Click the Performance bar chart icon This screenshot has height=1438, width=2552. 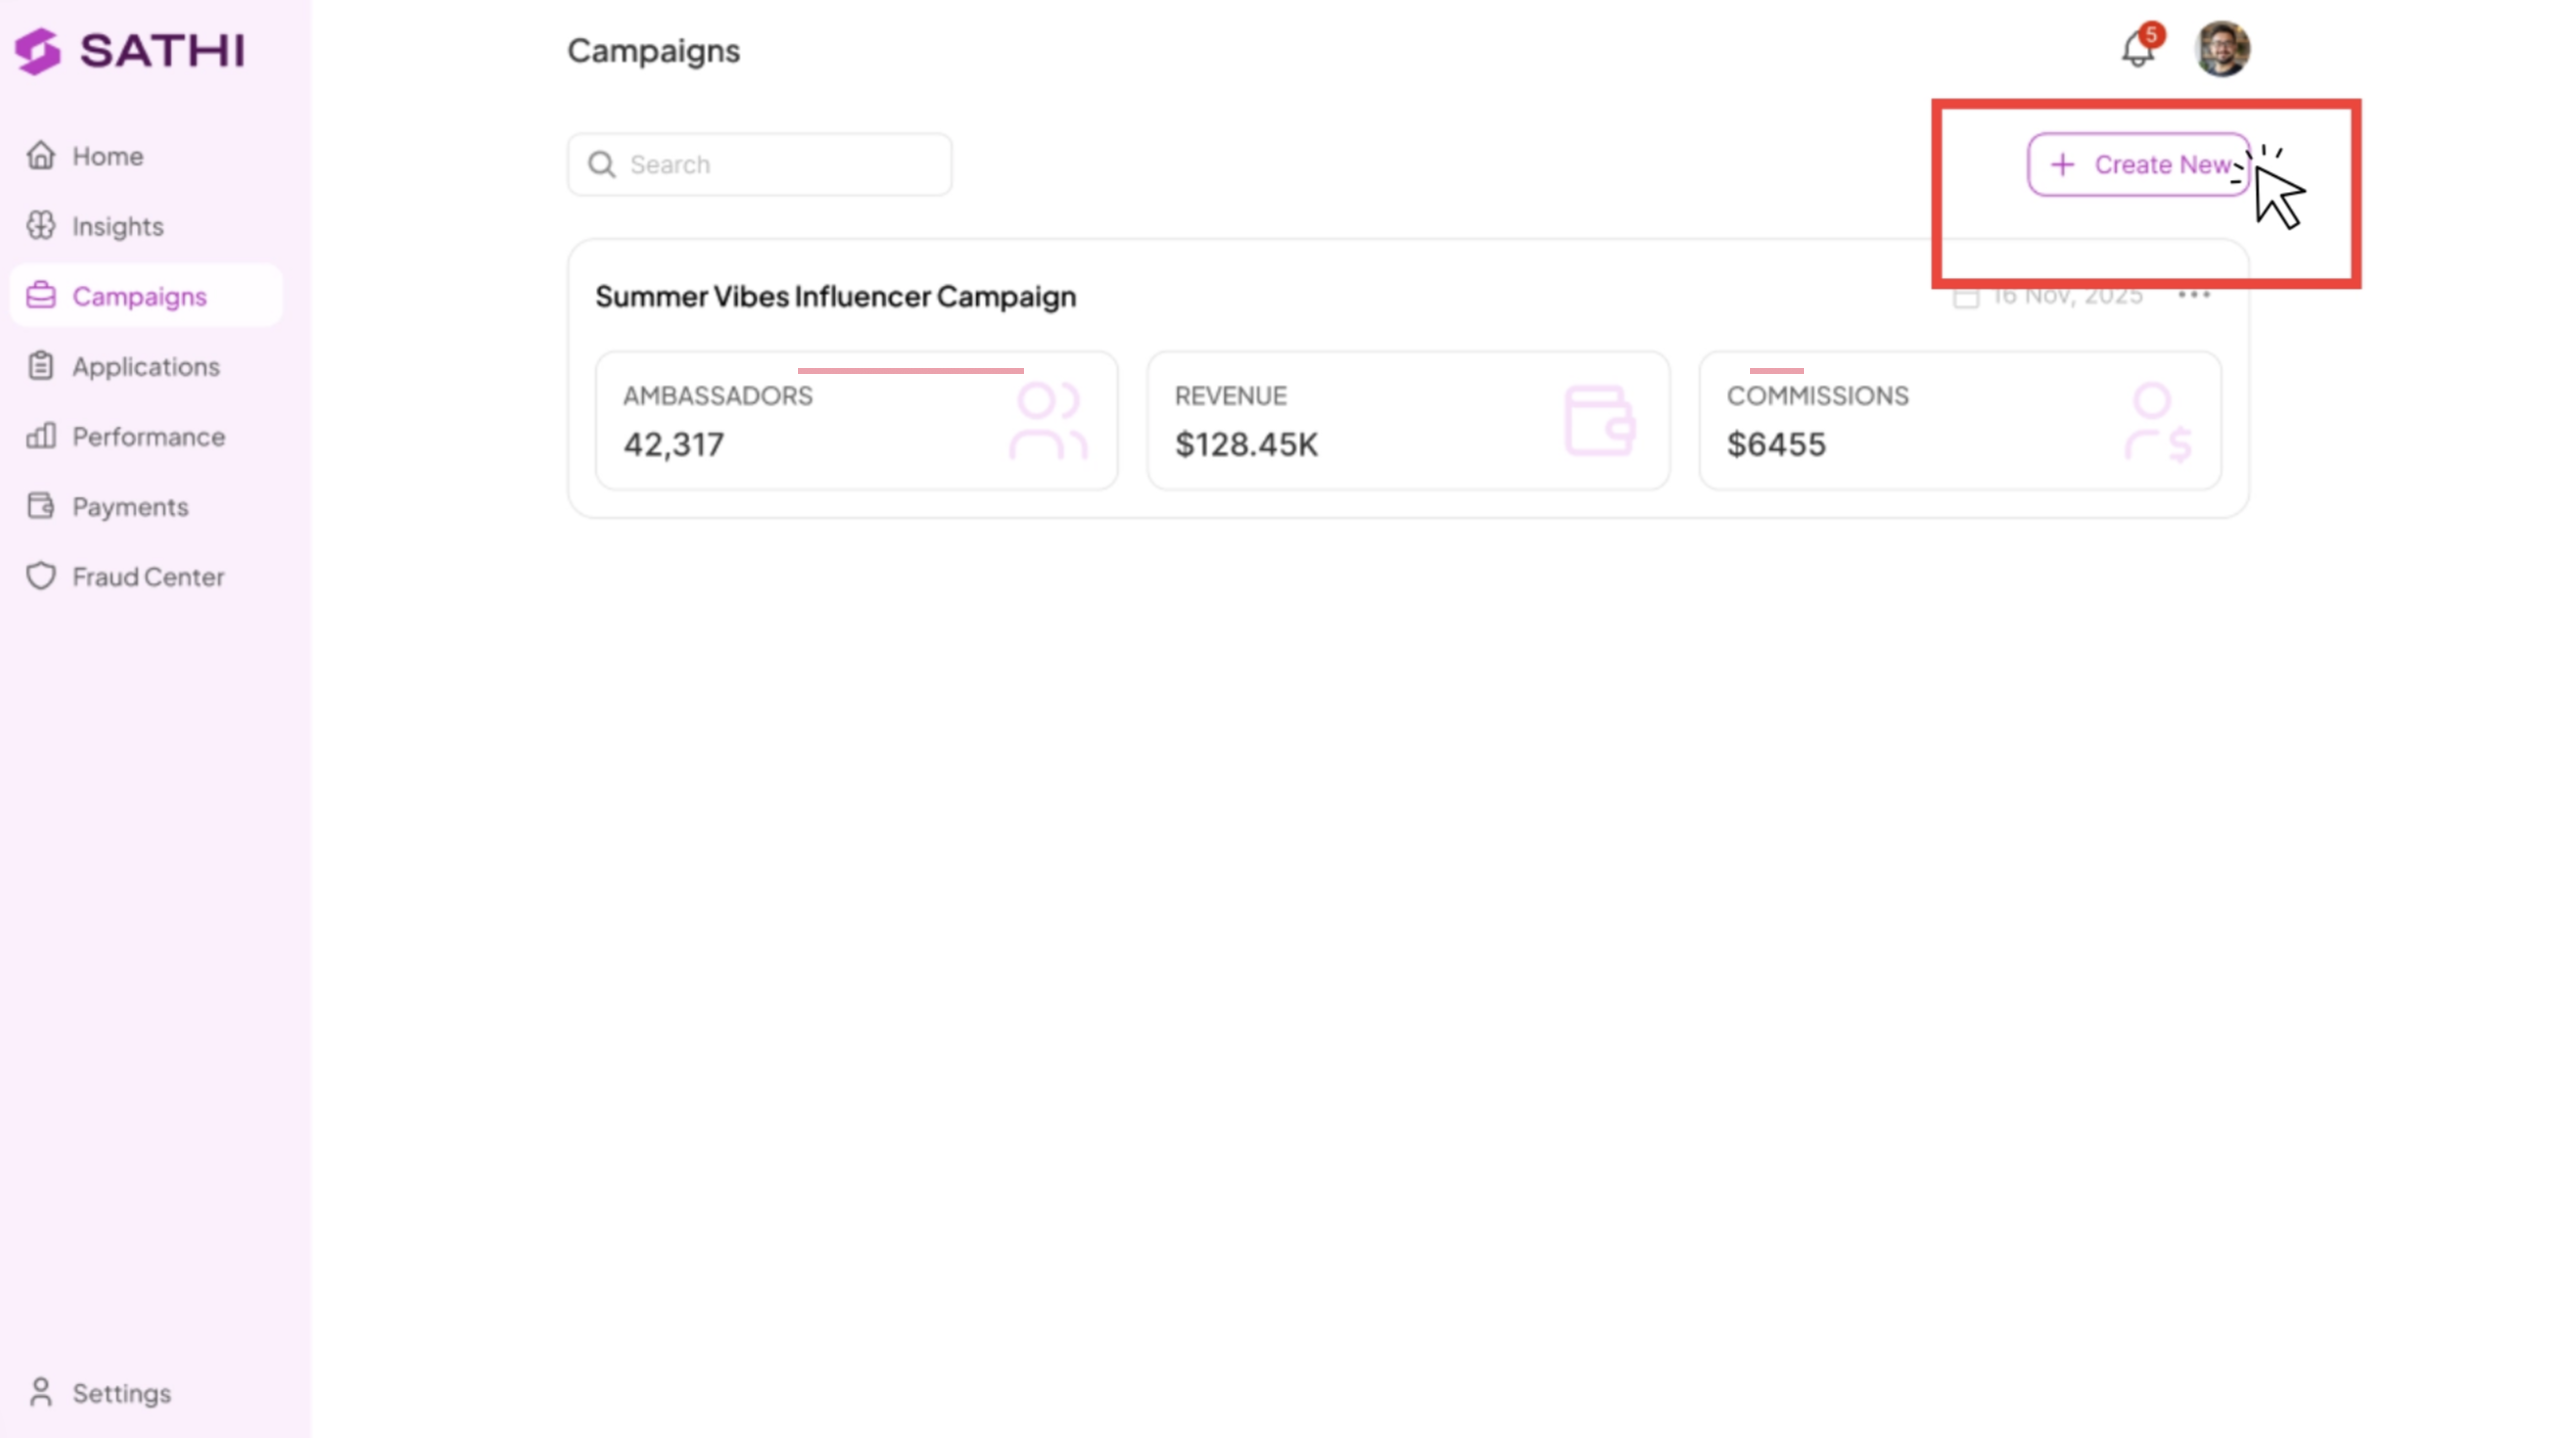[41, 436]
